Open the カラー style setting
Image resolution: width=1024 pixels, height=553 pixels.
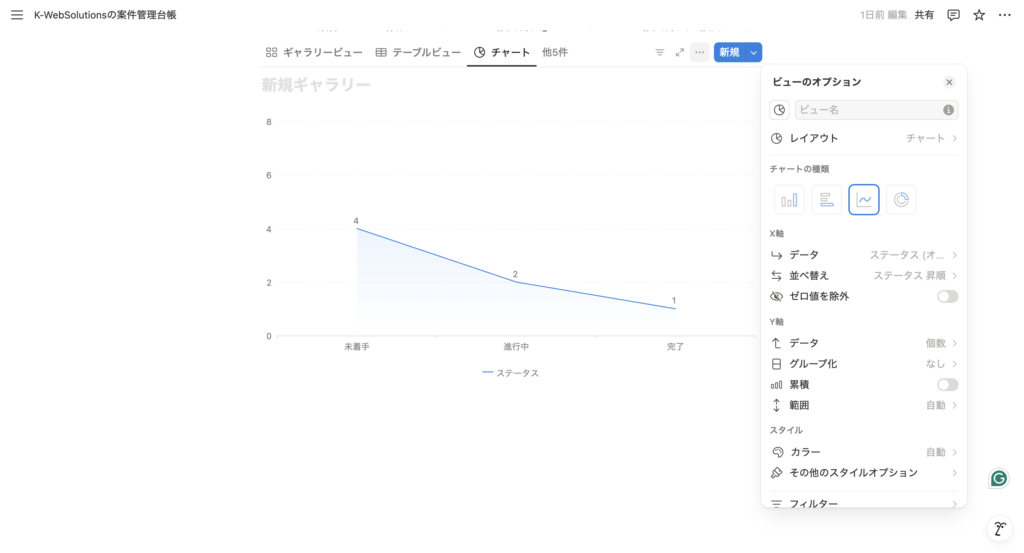click(864, 452)
